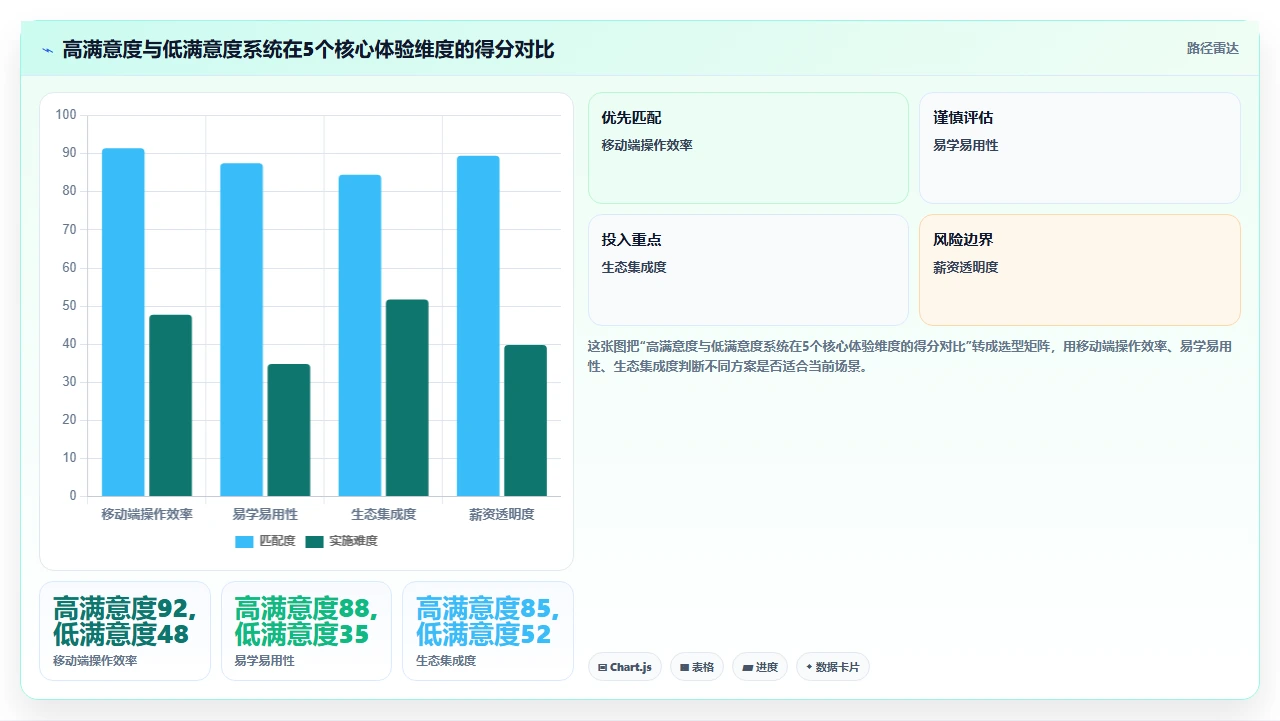Click the blue 匹配度 bar for 生态集成度
This screenshot has height=721, width=1280.
(x=360, y=335)
